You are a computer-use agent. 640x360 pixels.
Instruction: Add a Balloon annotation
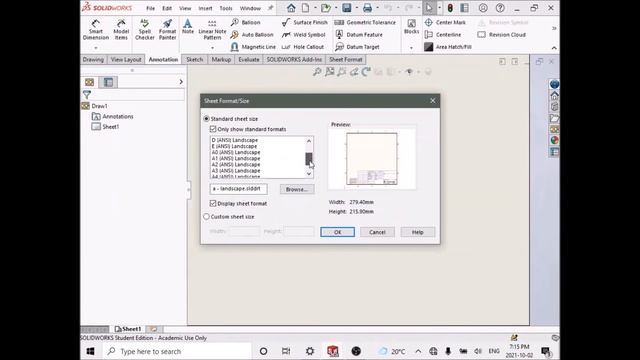point(245,22)
